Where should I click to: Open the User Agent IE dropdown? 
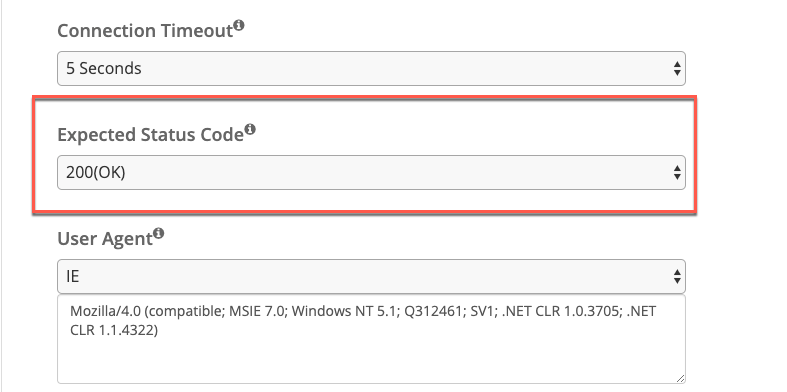(x=371, y=277)
